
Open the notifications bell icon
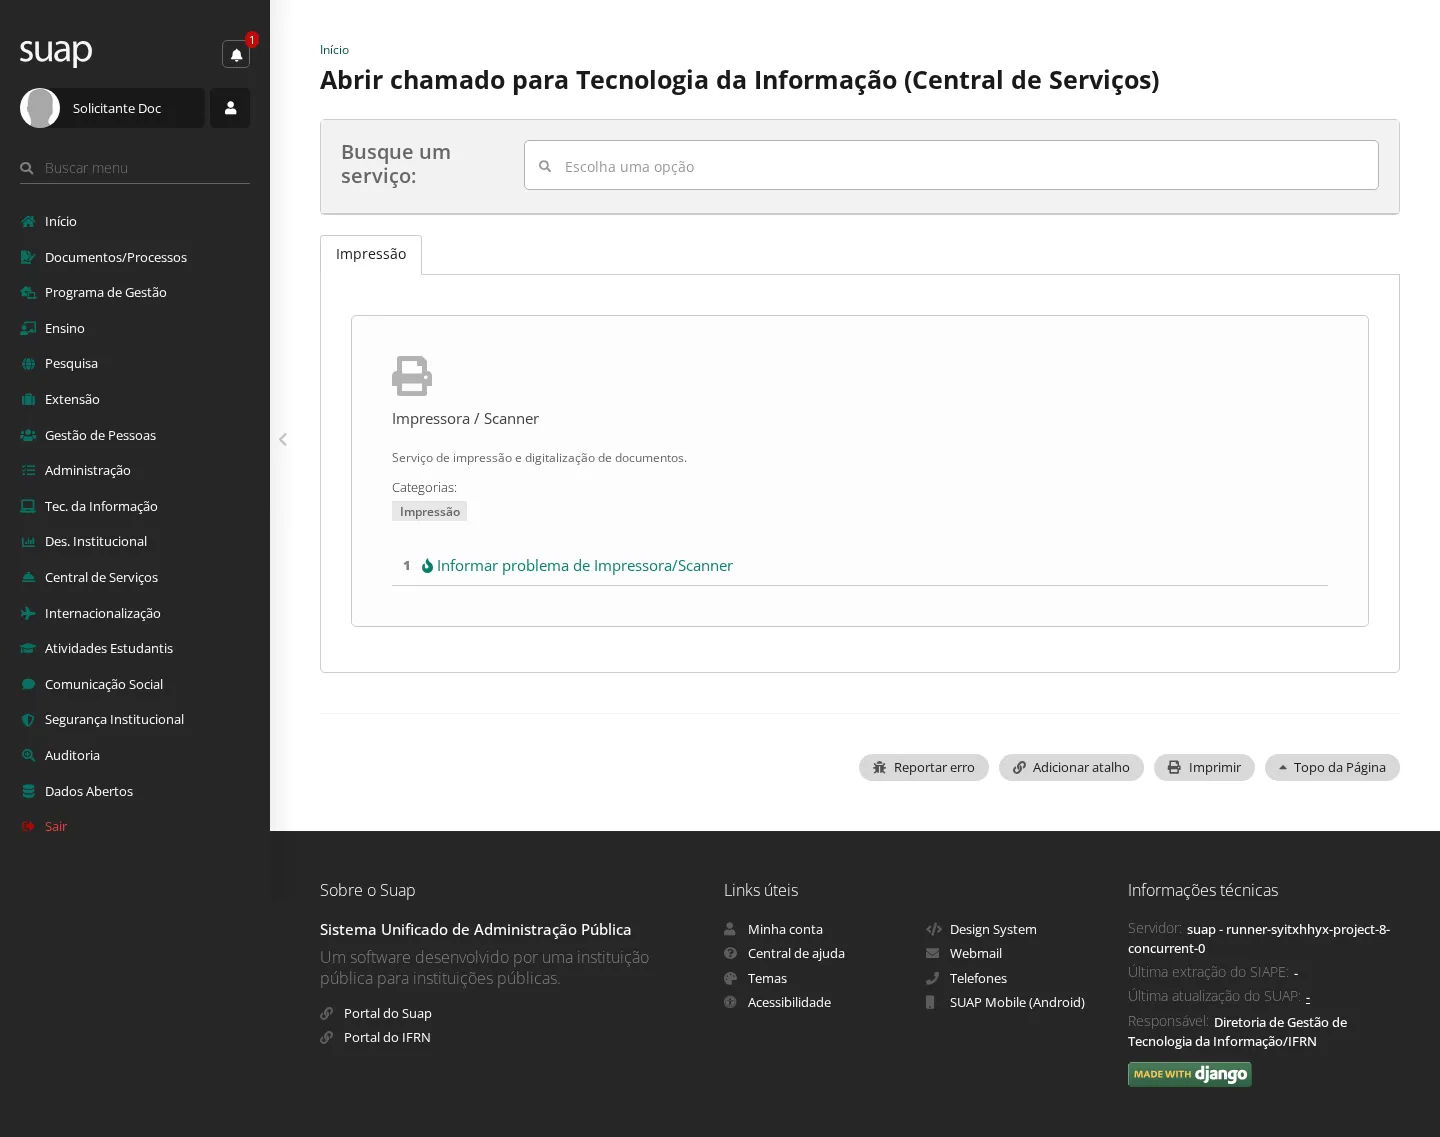(x=236, y=54)
